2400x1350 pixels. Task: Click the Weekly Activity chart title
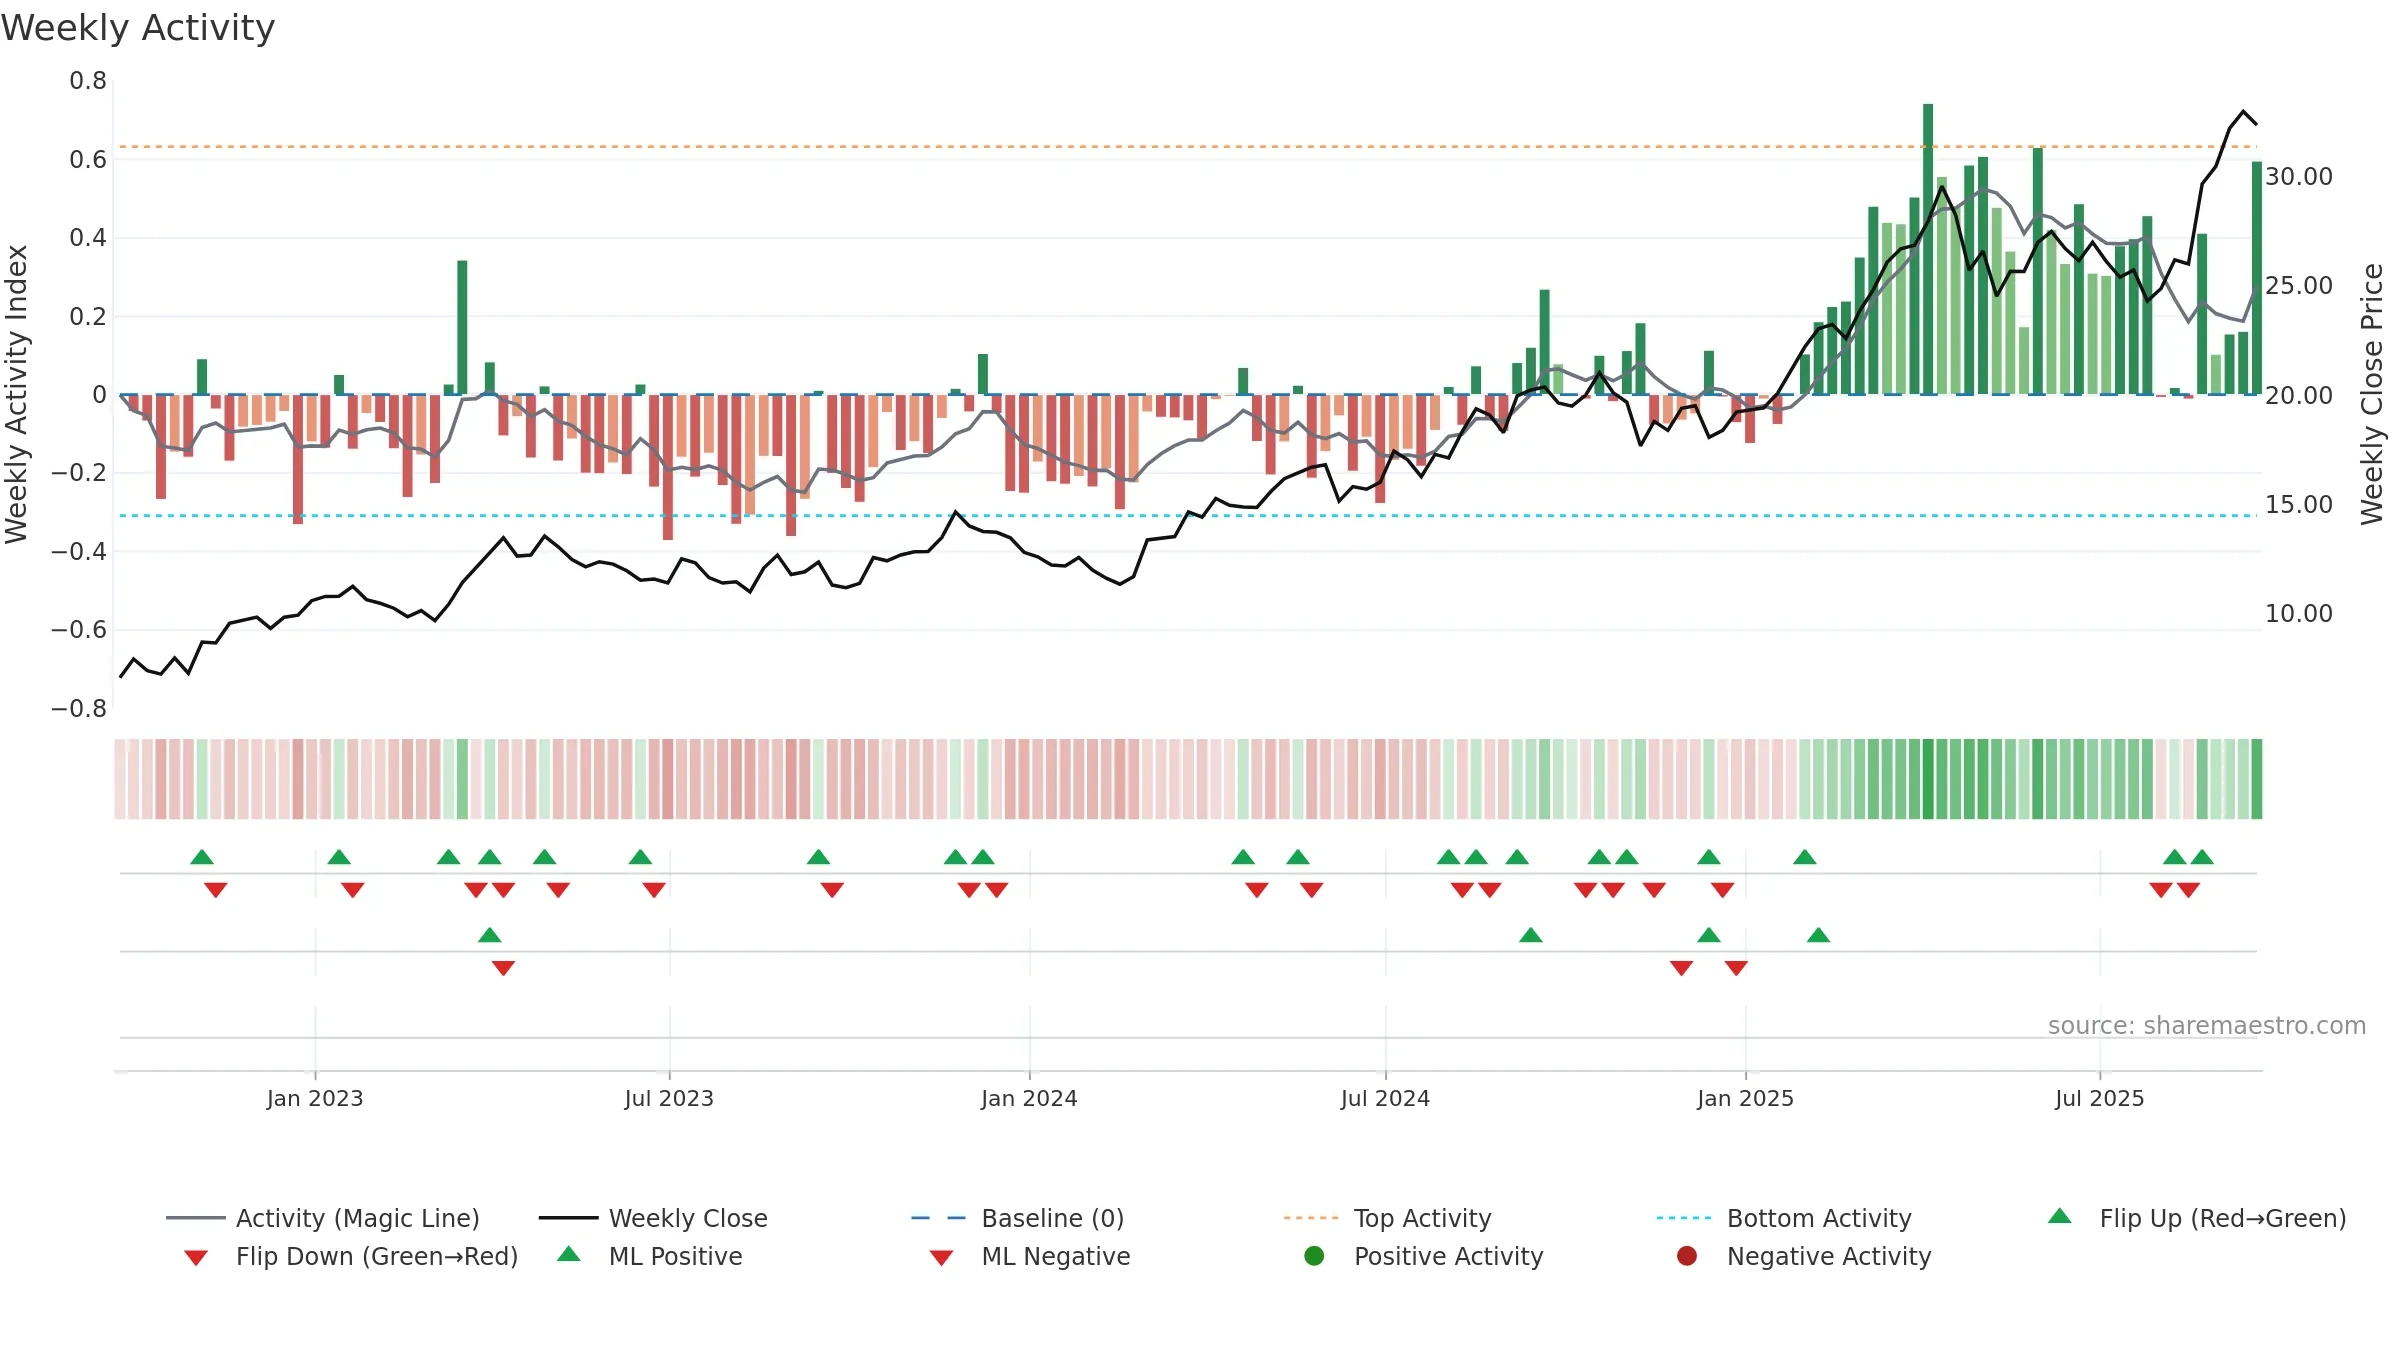[x=138, y=28]
